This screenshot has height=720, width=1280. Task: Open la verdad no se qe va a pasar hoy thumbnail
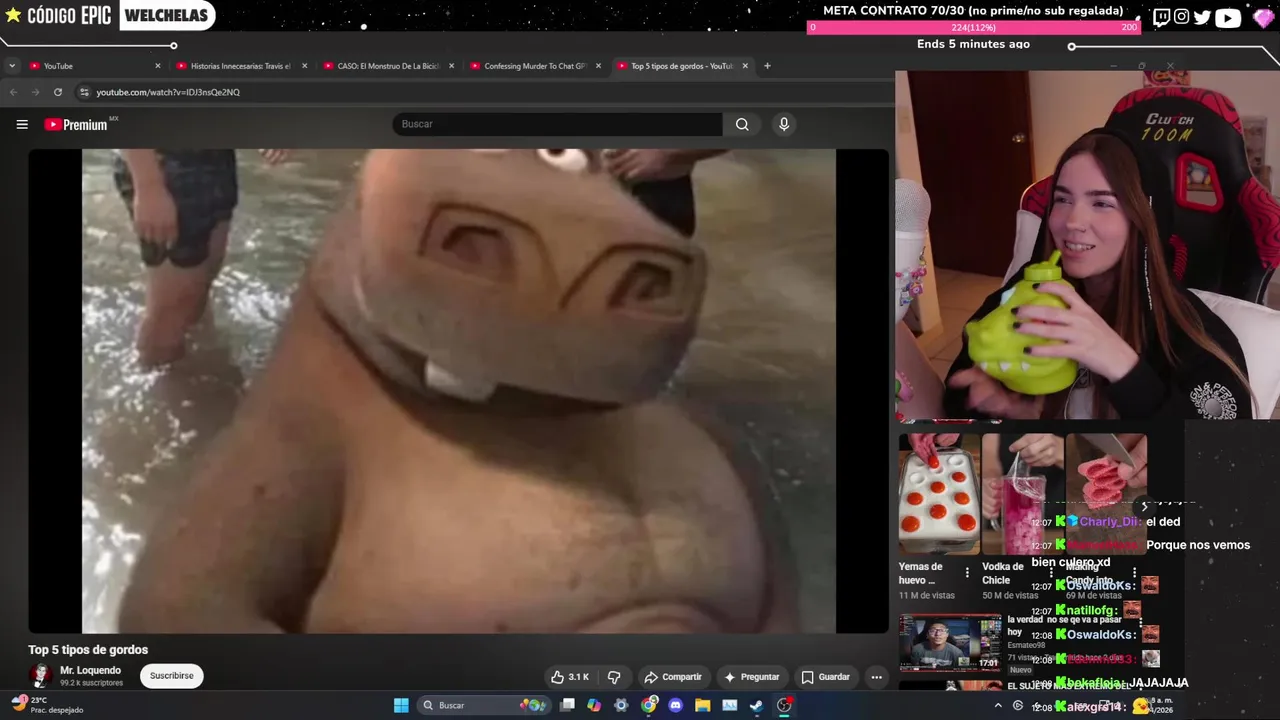(950, 643)
